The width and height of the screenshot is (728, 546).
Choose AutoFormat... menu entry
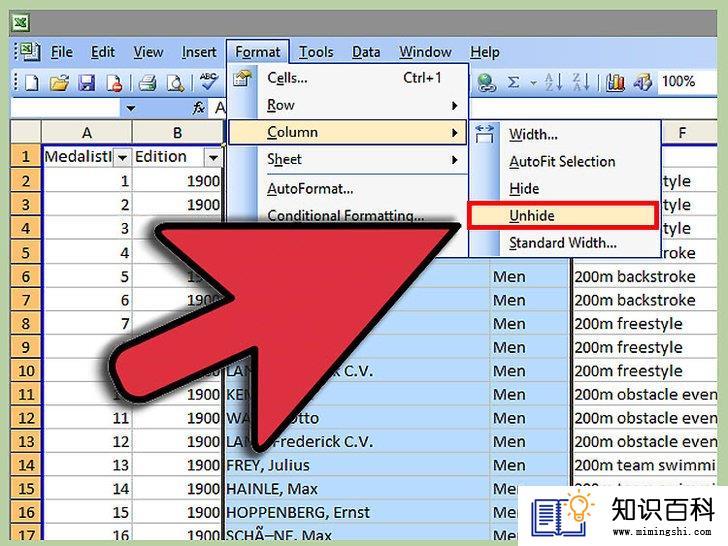[x=348, y=189]
